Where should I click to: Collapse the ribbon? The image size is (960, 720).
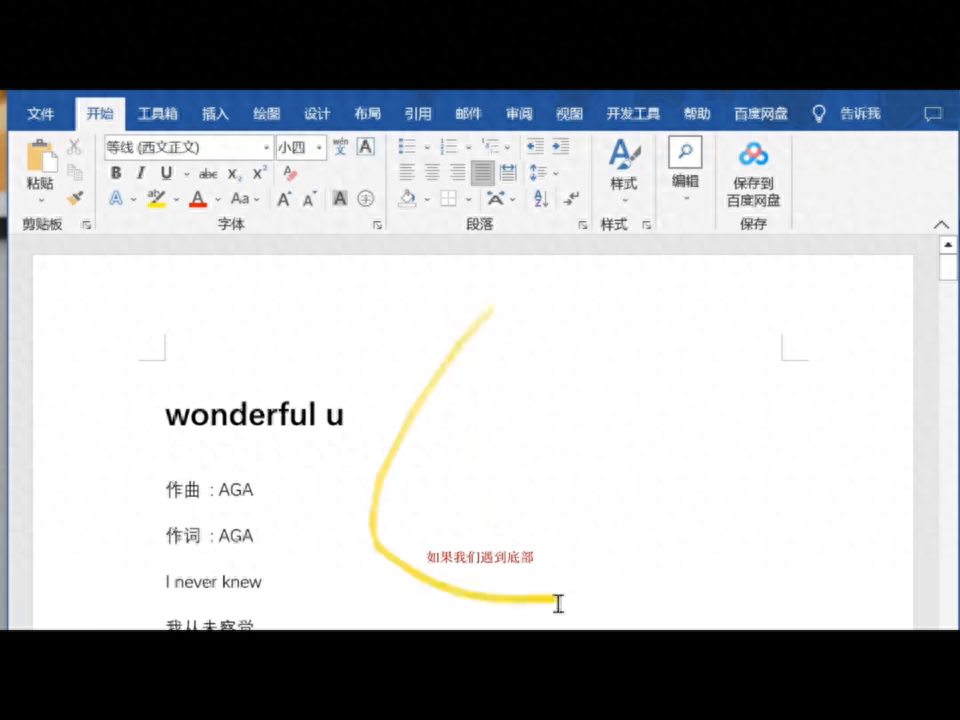click(x=942, y=225)
